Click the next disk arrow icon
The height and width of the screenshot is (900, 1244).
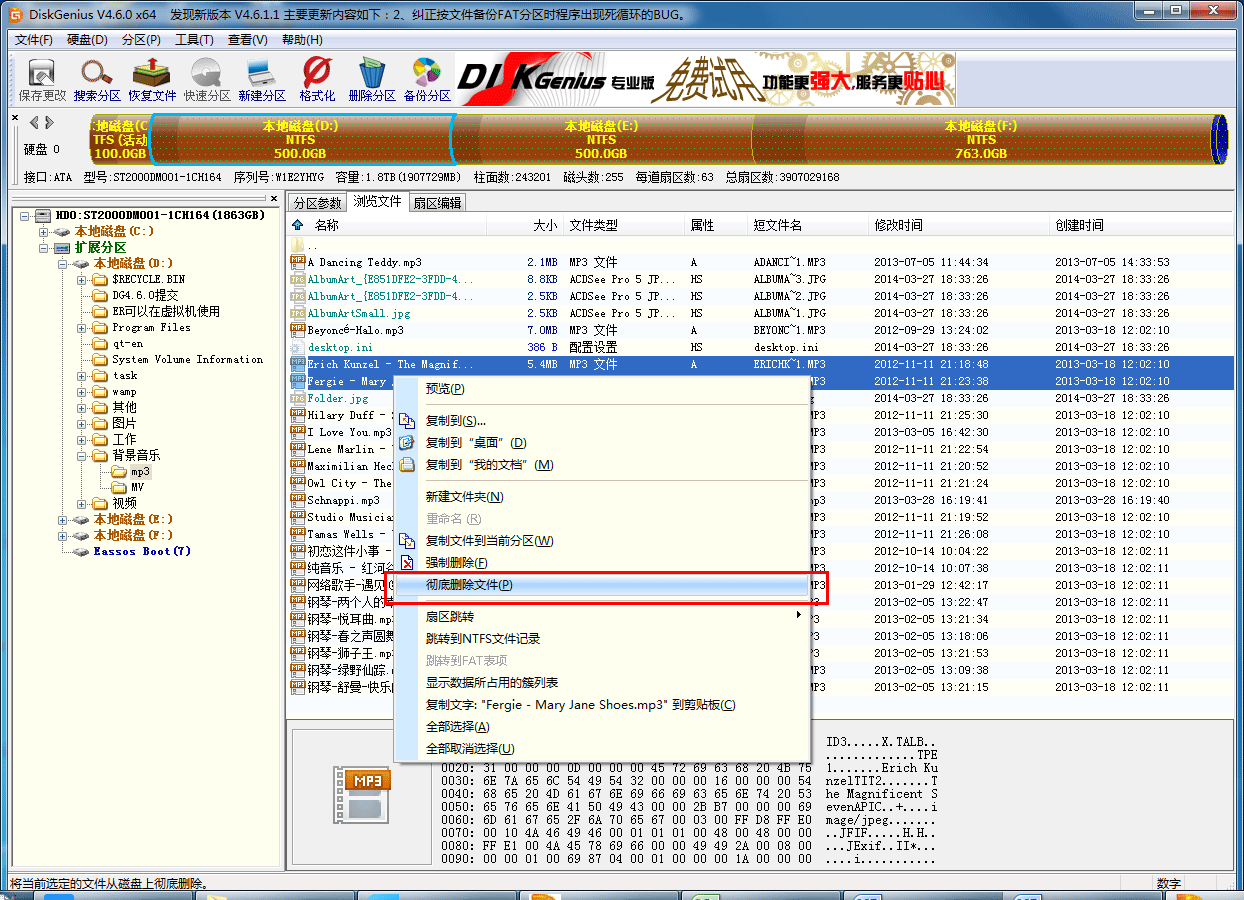click(48, 122)
